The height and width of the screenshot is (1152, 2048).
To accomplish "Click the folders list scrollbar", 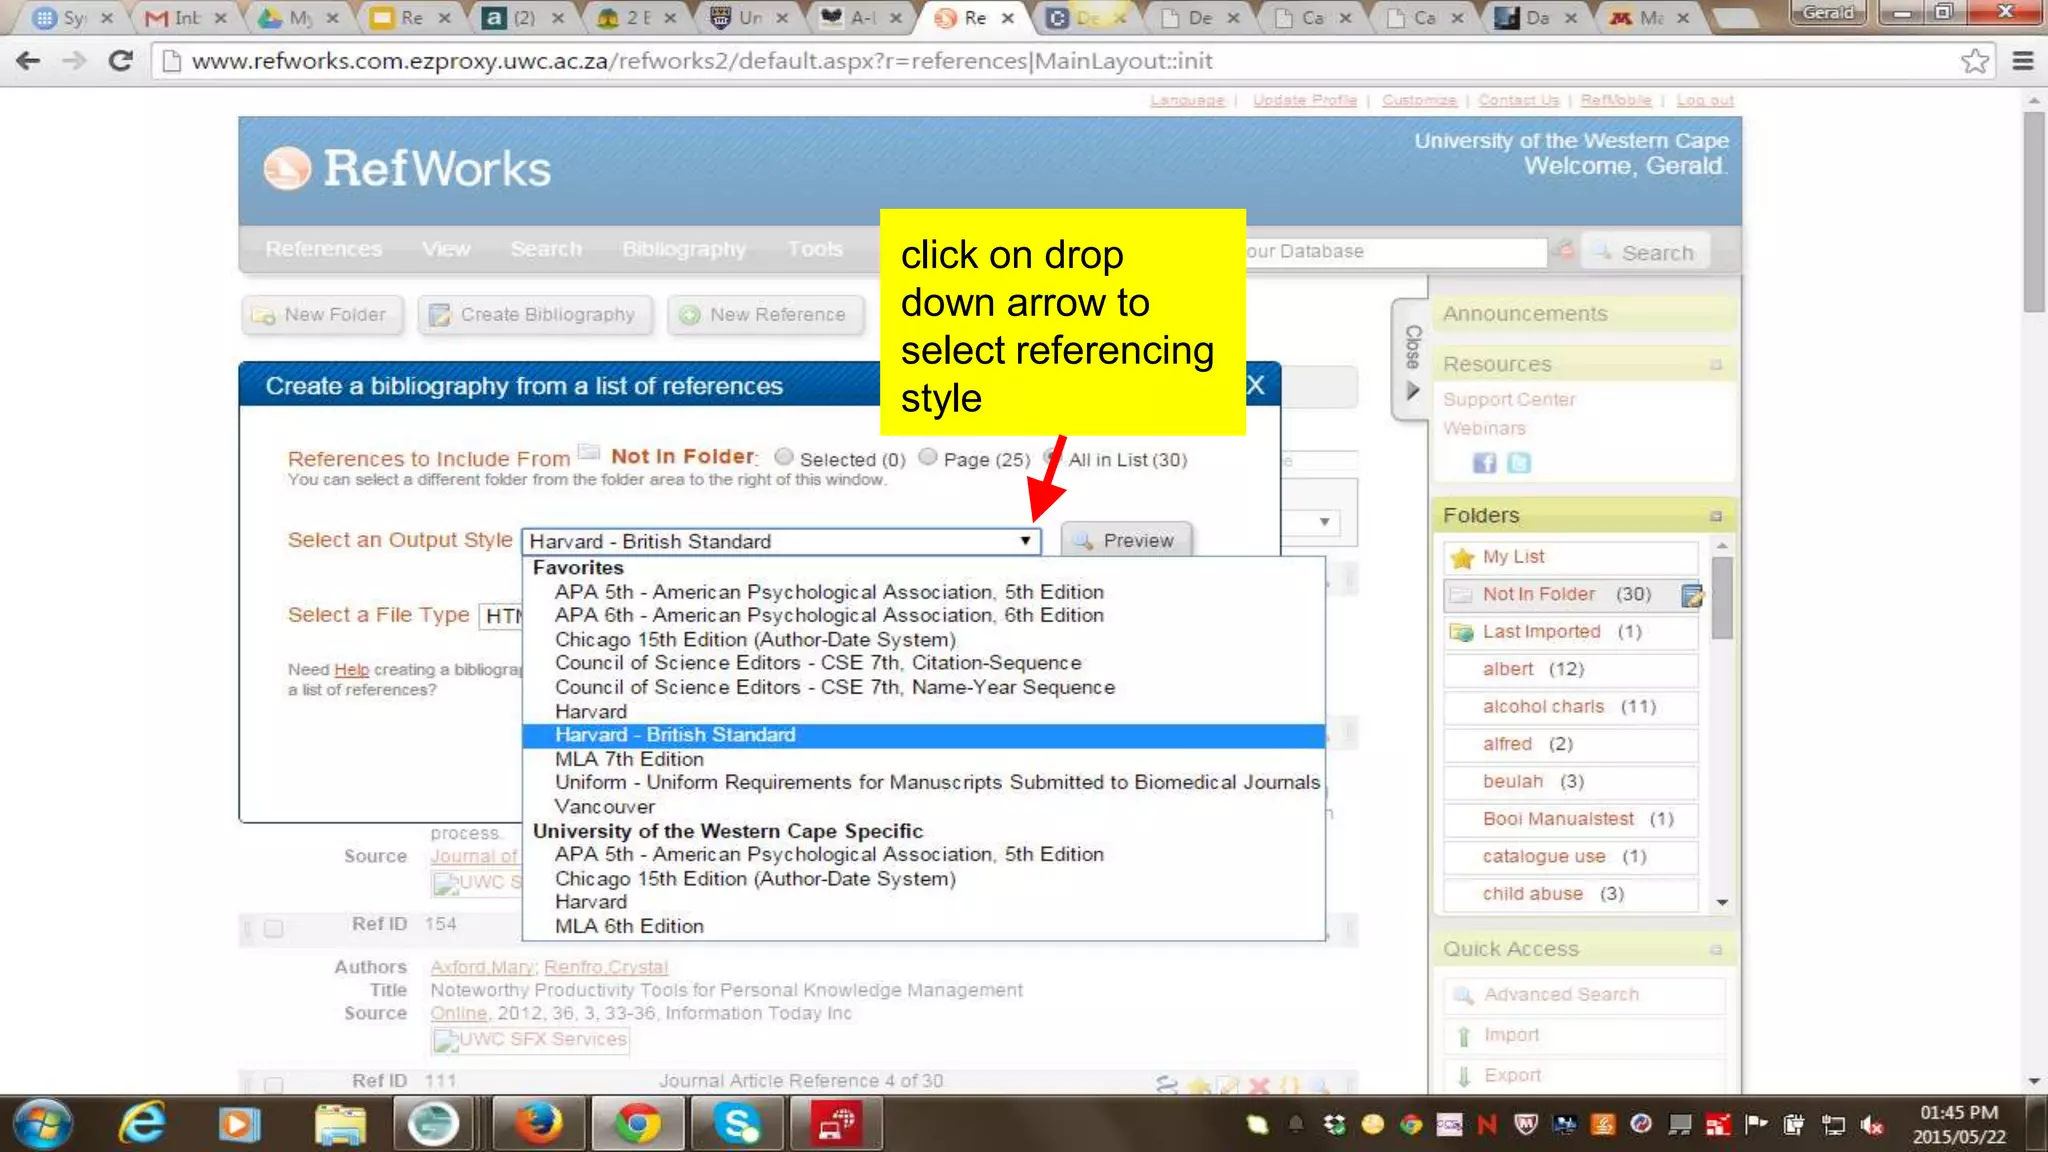I will (x=1721, y=598).
